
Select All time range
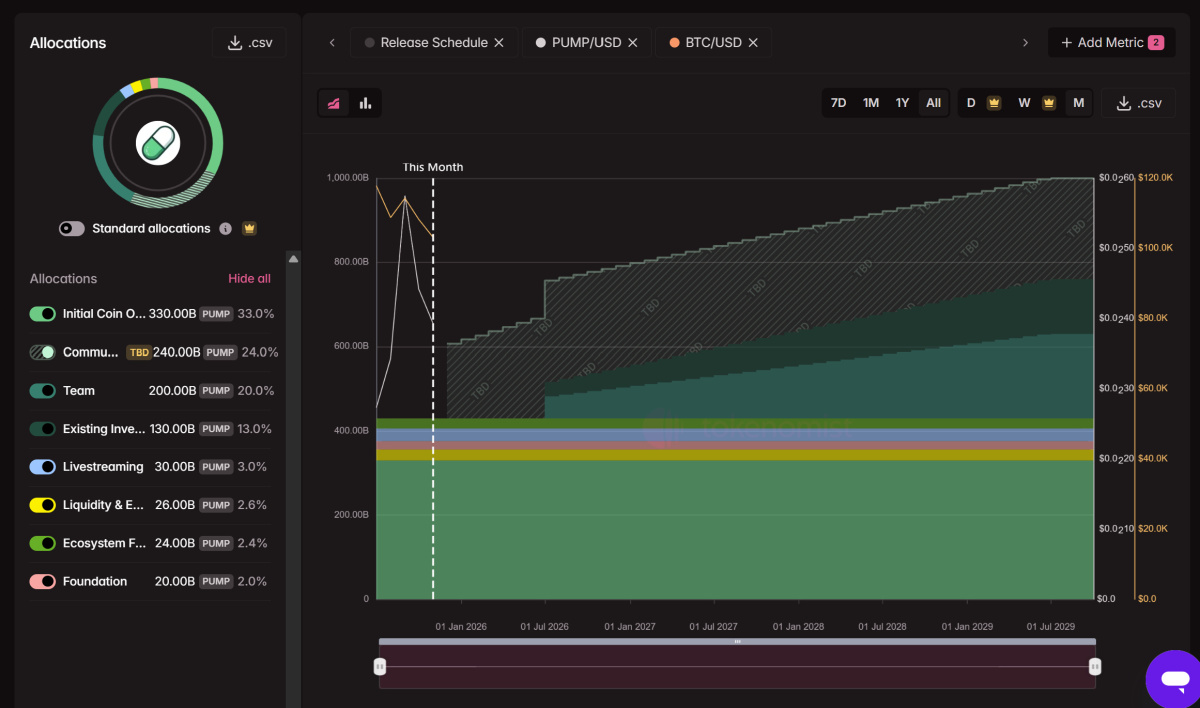[933, 103]
